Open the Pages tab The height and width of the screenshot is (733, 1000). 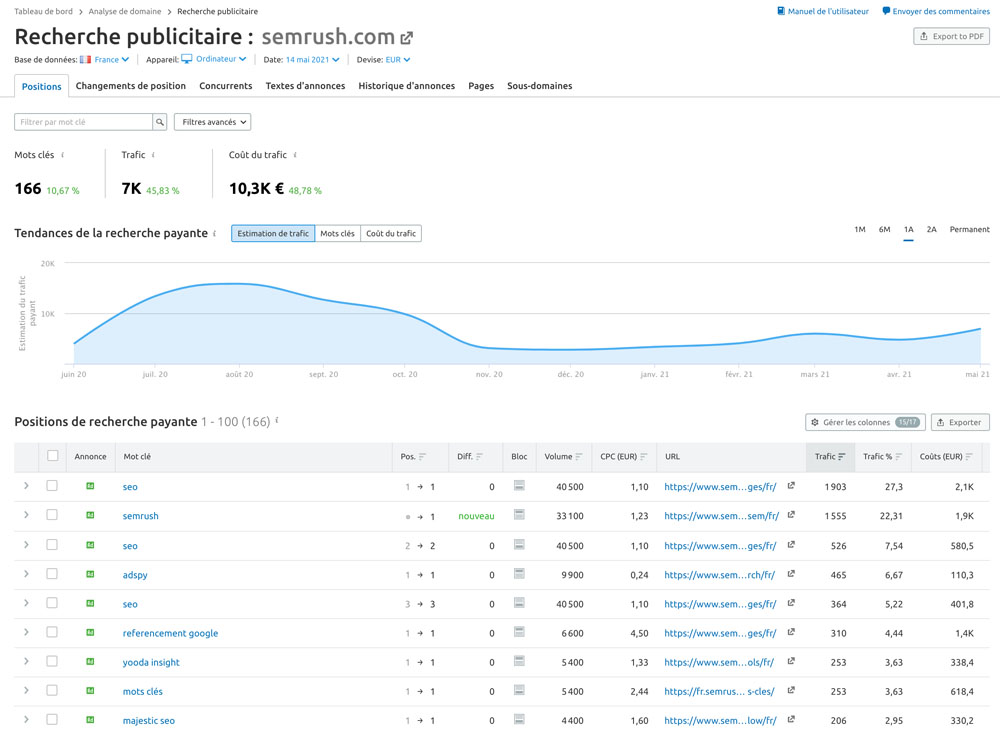[481, 86]
